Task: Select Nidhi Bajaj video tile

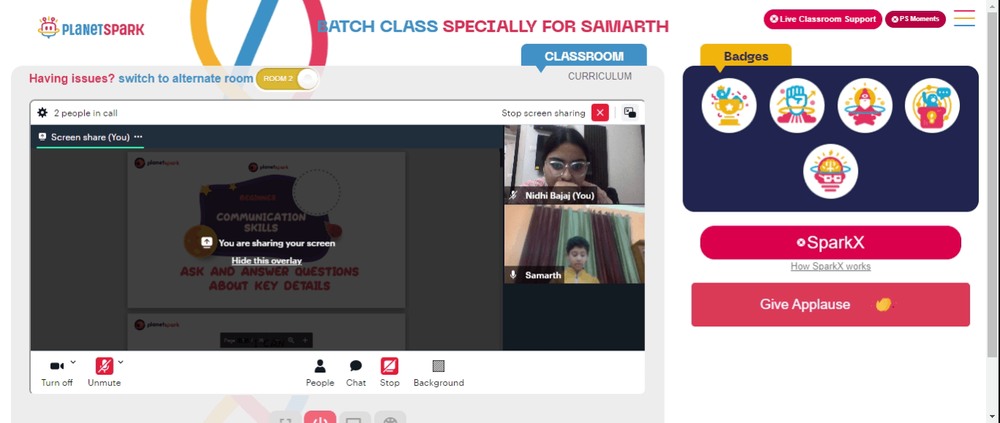Action: click(x=574, y=165)
